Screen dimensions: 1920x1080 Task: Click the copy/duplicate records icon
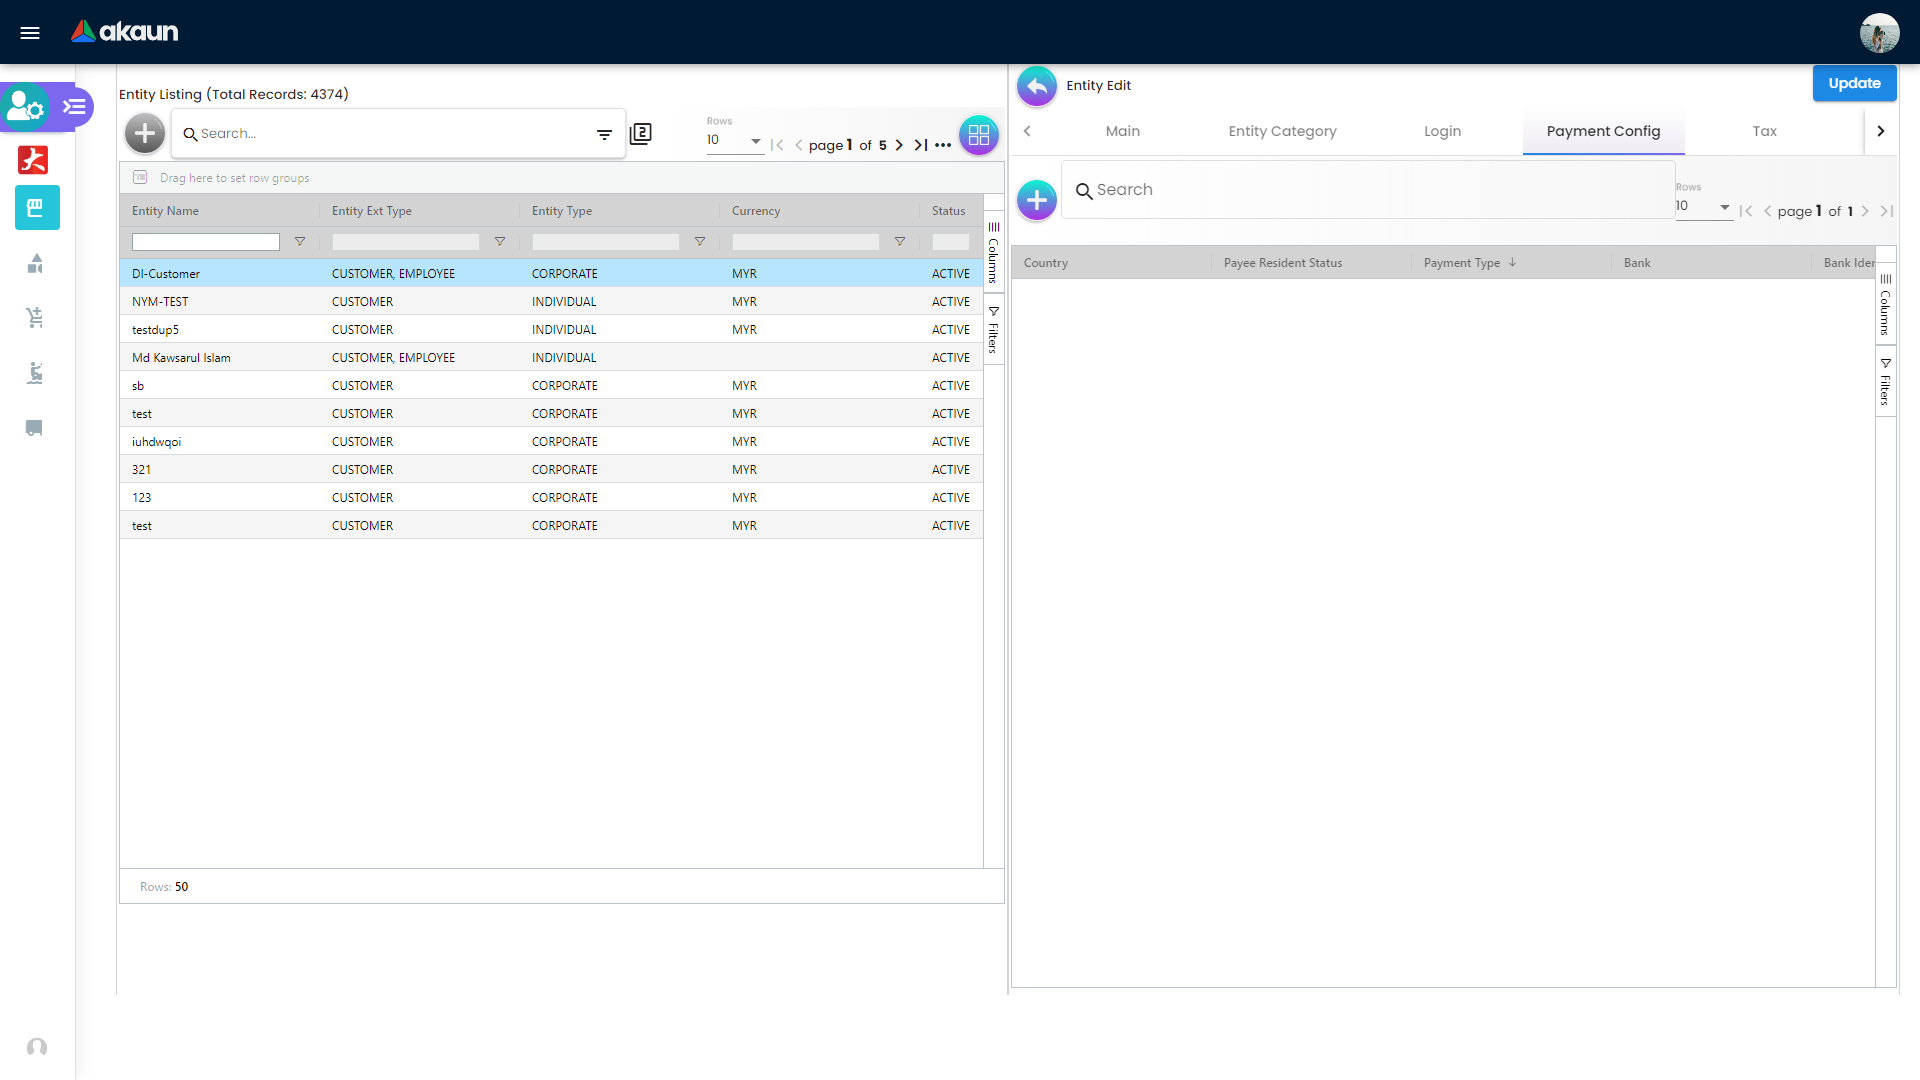point(641,133)
